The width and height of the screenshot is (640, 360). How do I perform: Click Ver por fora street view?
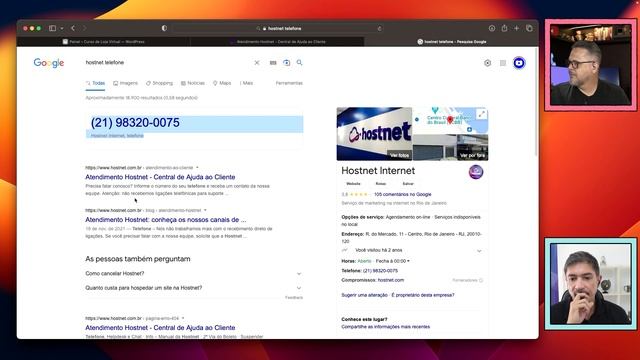[x=472, y=156]
